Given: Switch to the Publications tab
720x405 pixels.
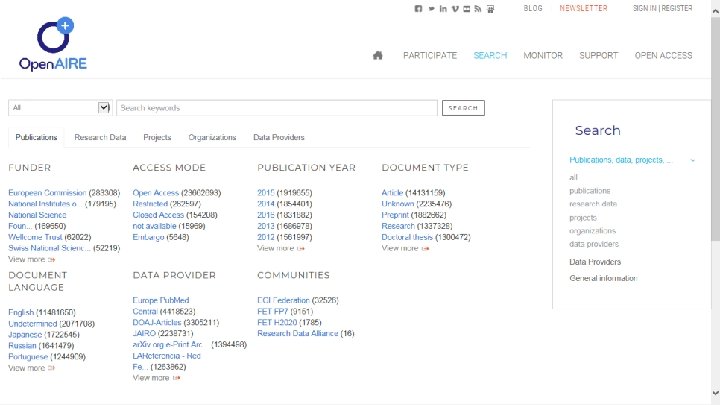Looking at the screenshot, I should pyautogui.click(x=36, y=137).
